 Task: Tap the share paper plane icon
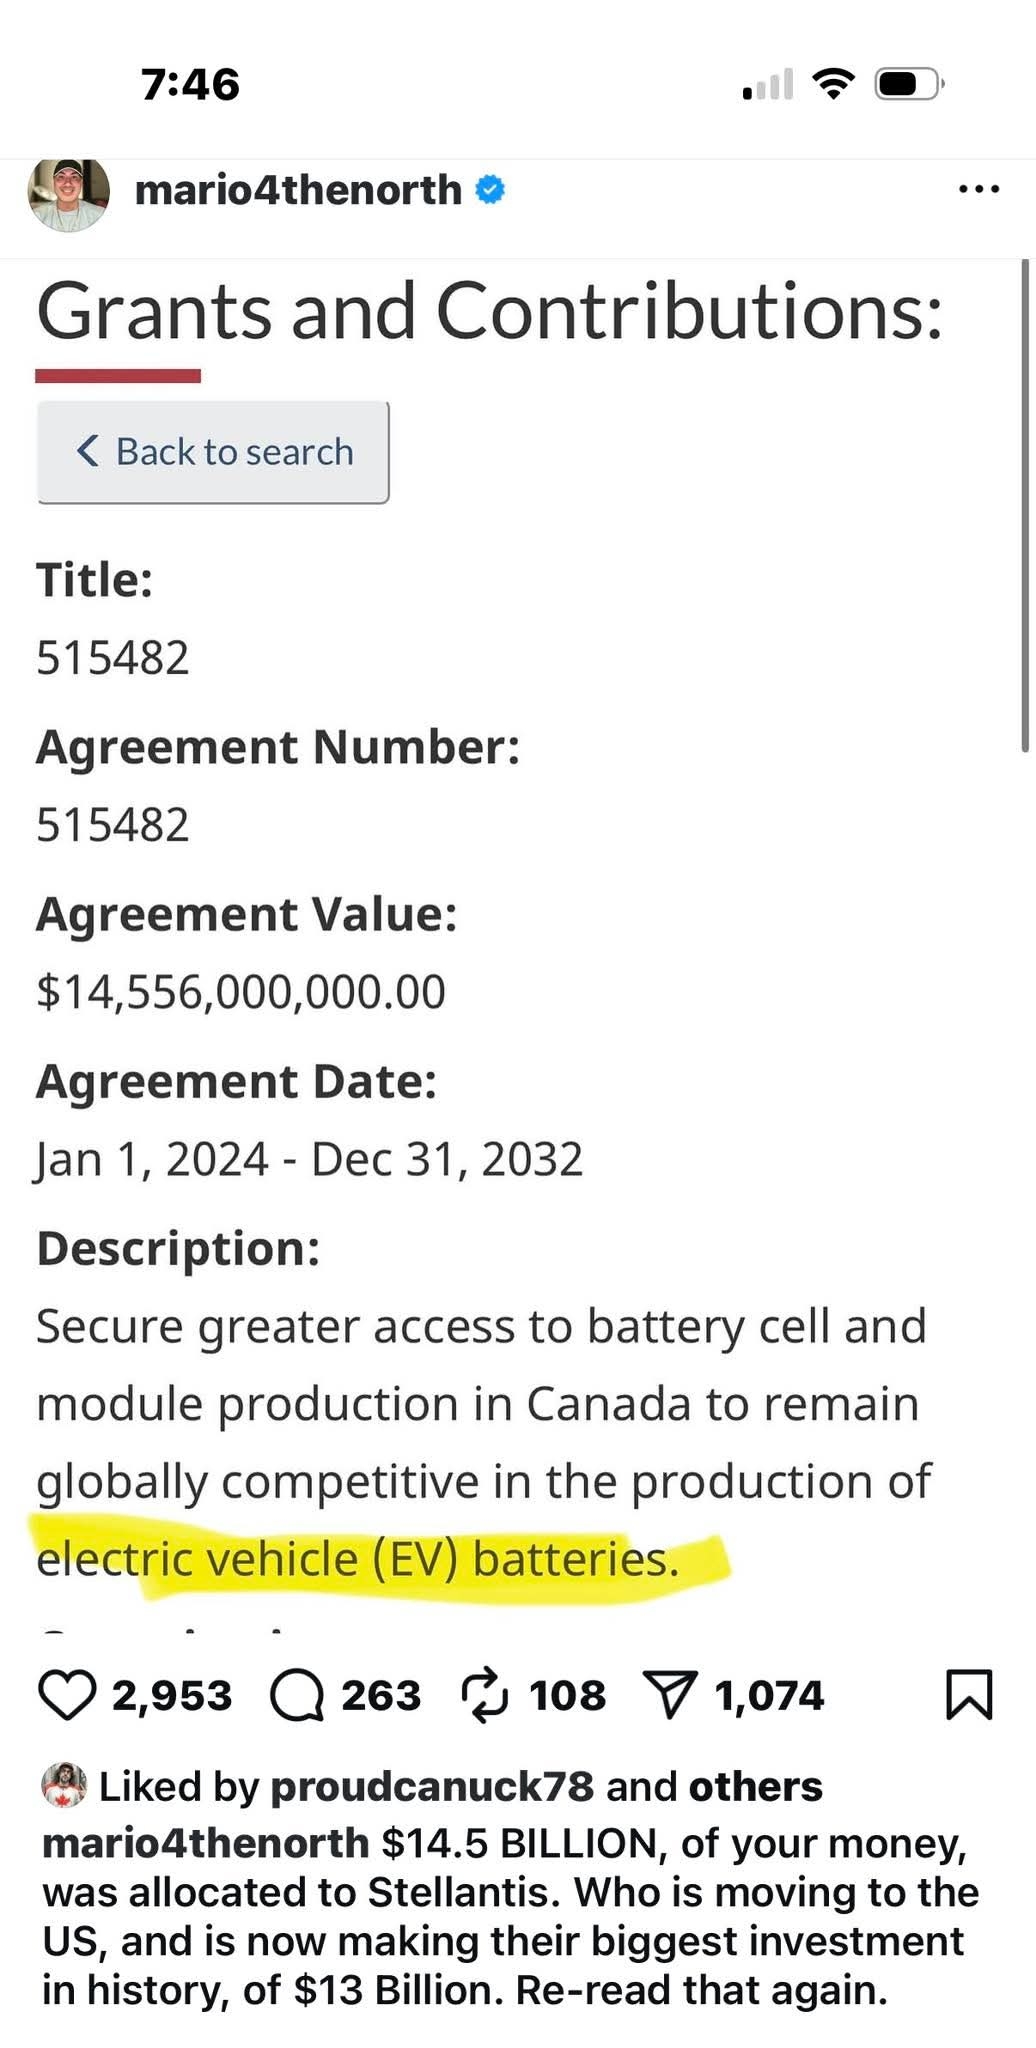pyautogui.click(x=669, y=1695)
